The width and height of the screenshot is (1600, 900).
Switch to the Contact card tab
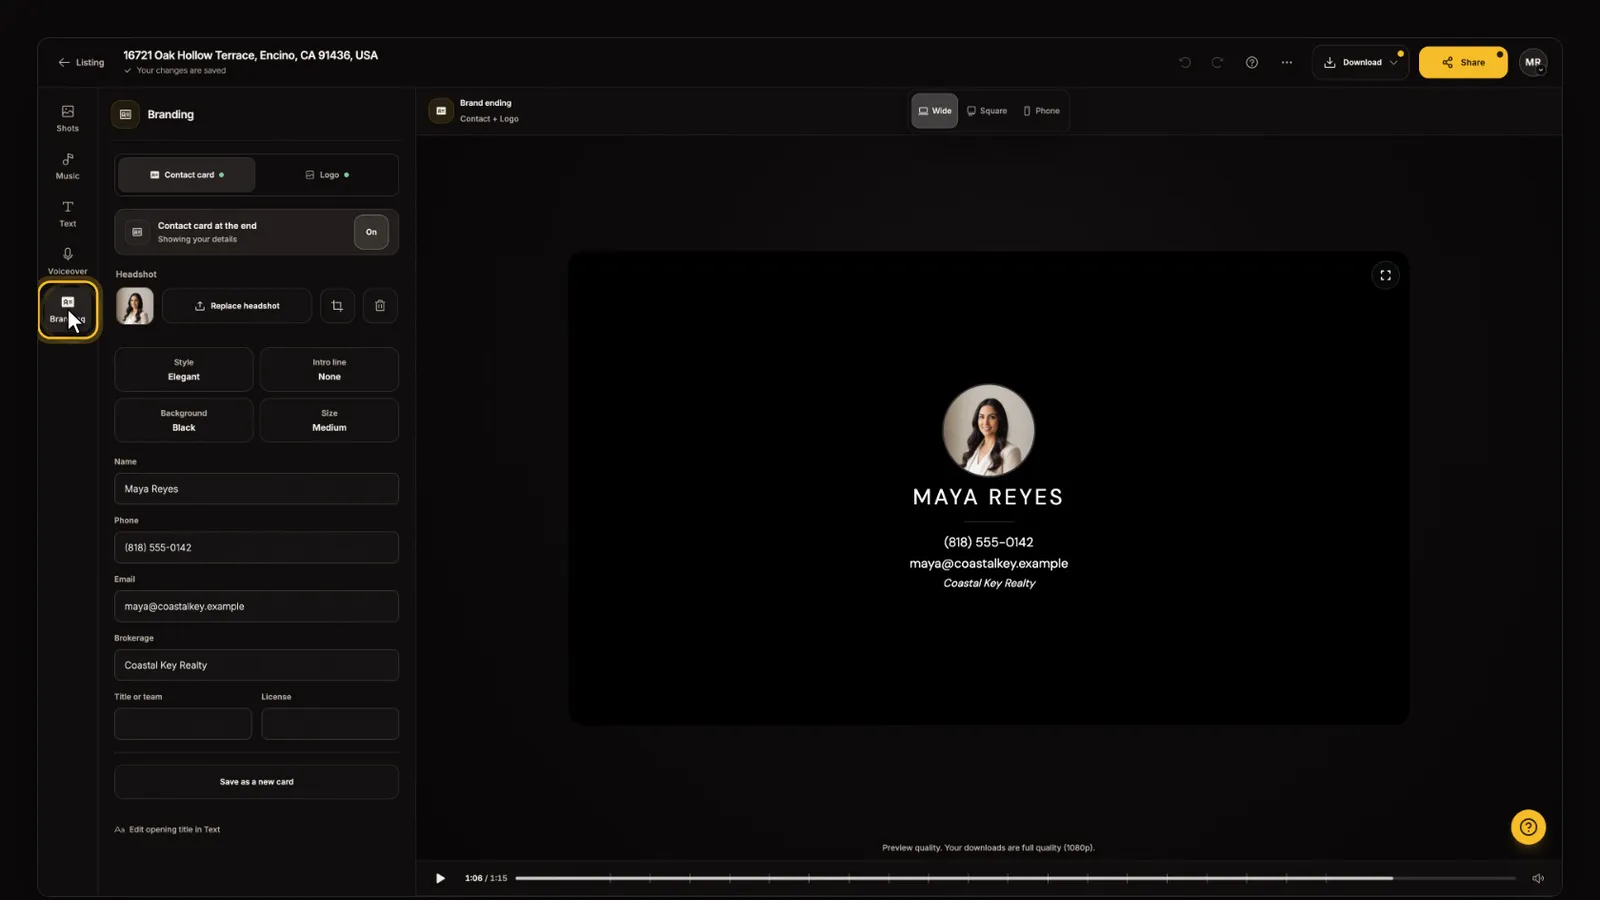coord(187,175)
